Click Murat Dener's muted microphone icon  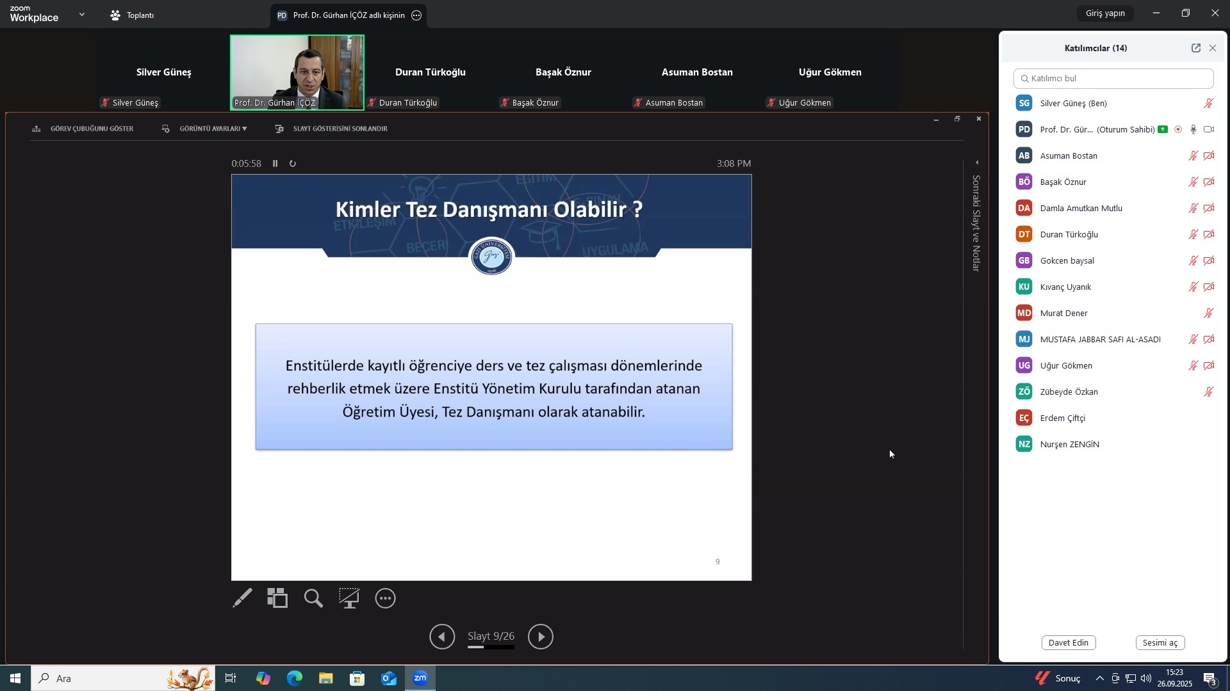point(1208,313)
